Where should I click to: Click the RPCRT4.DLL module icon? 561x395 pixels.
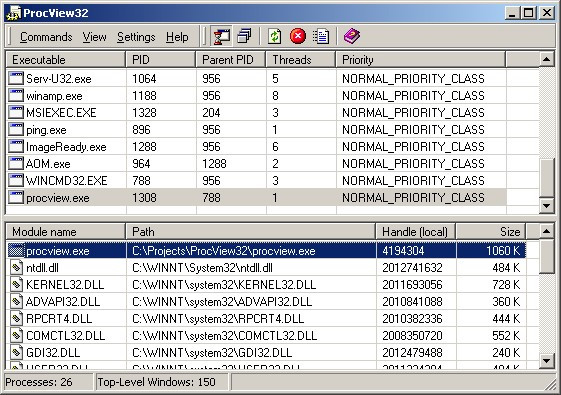(x=16, y=318)
